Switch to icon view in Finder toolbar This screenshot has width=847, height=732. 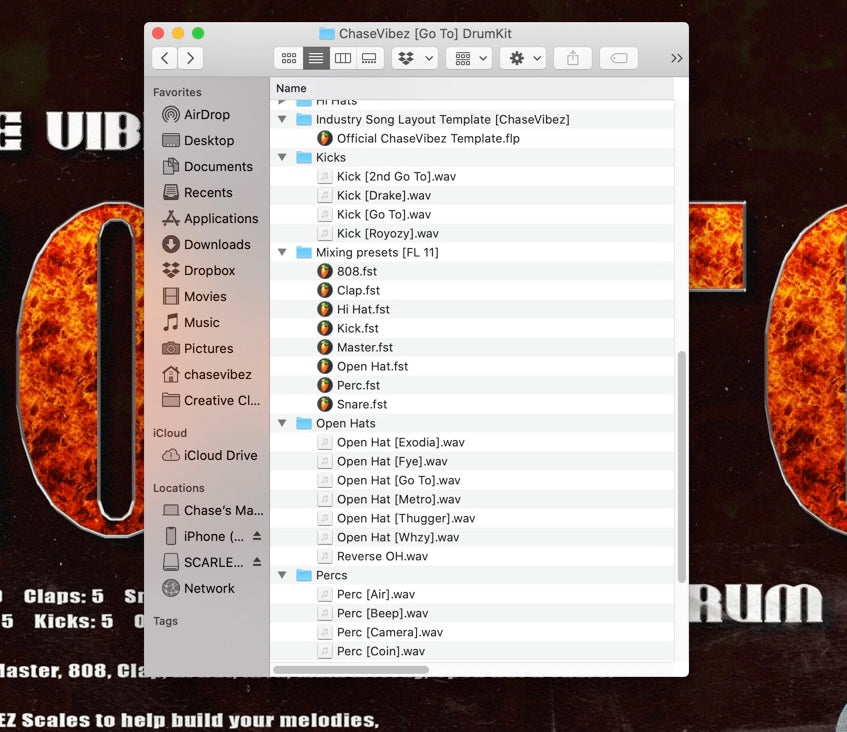[289, 58]
